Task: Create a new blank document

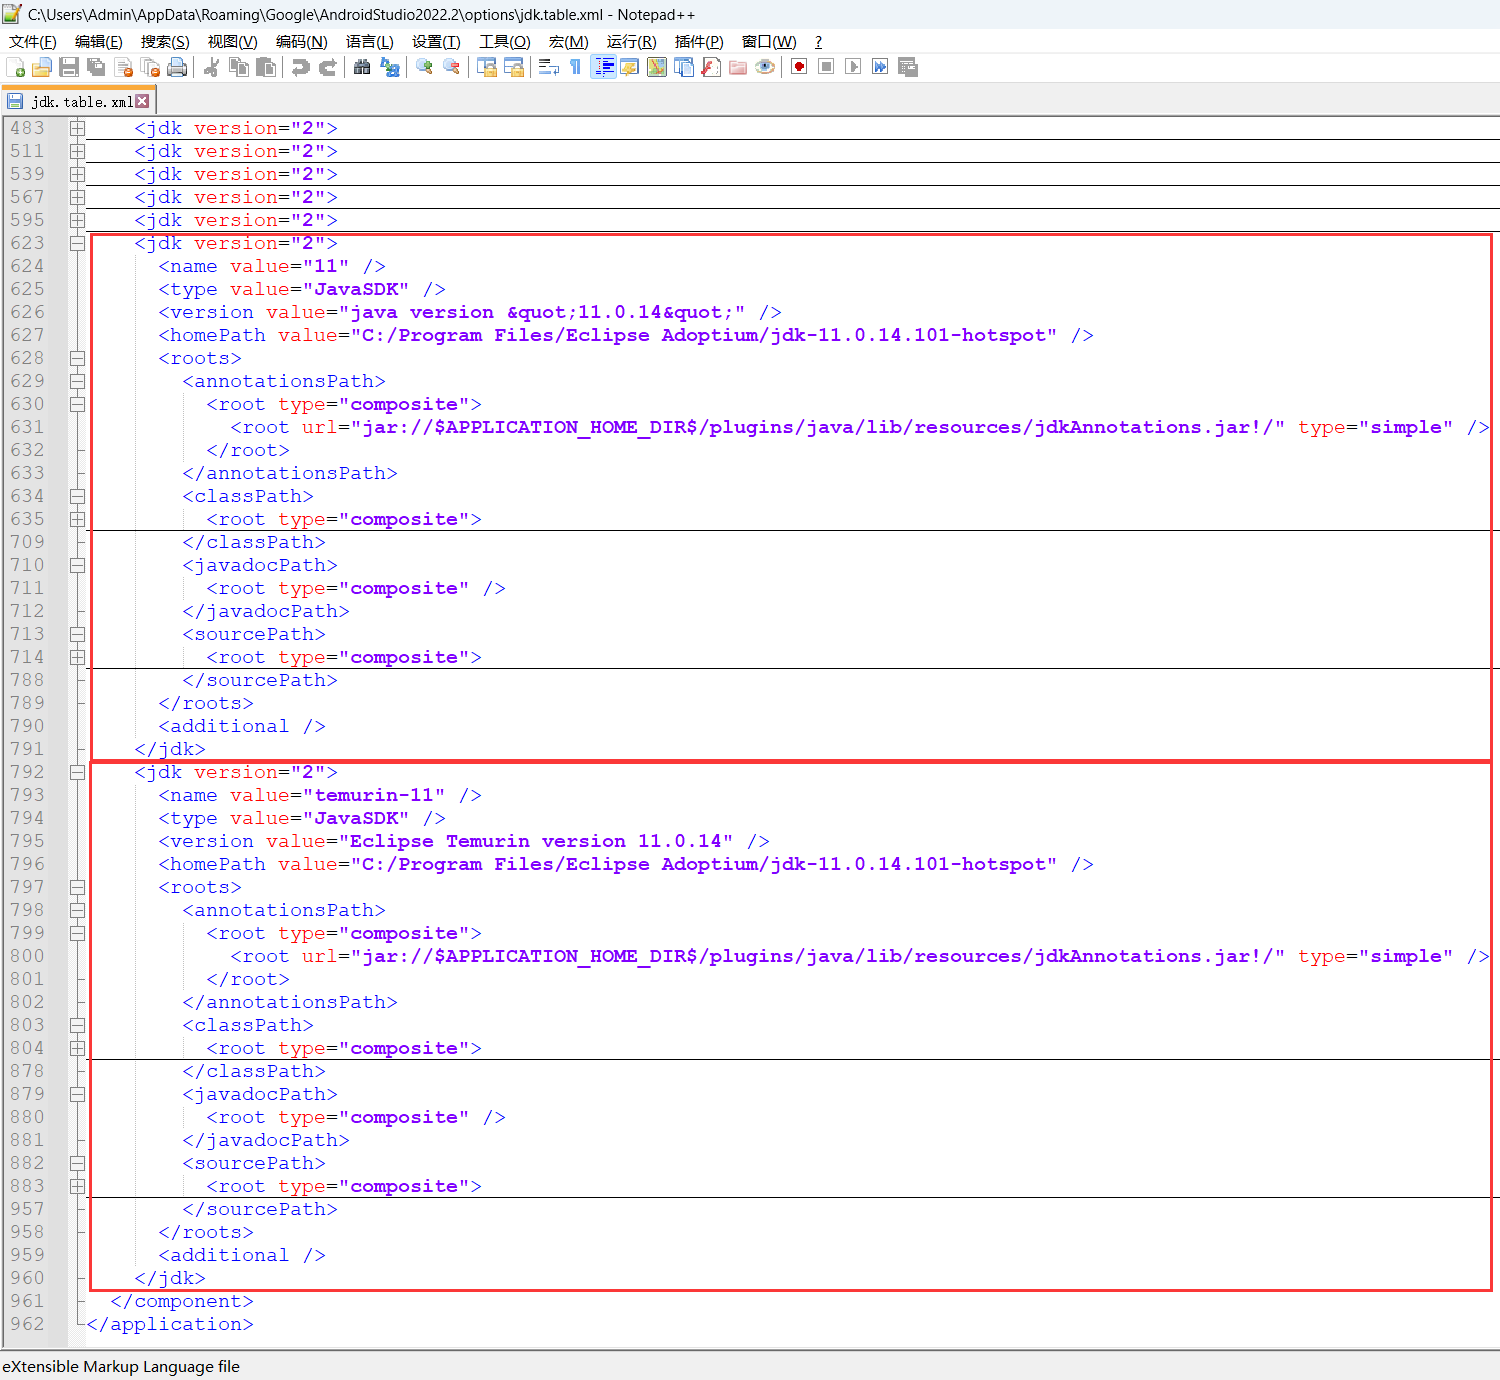Action: coord(17,67)
